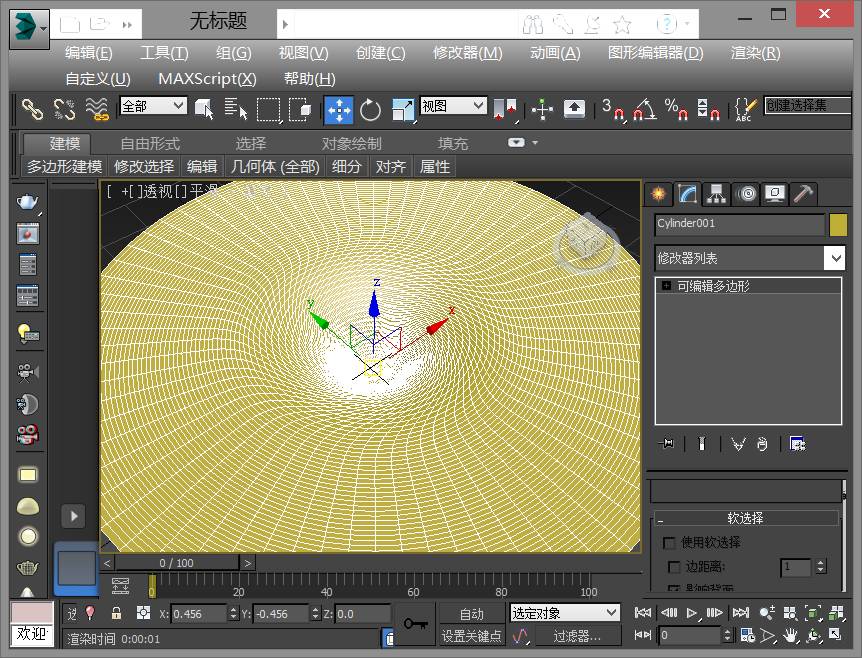
Task: Click the set key icon
Action: 415,624
